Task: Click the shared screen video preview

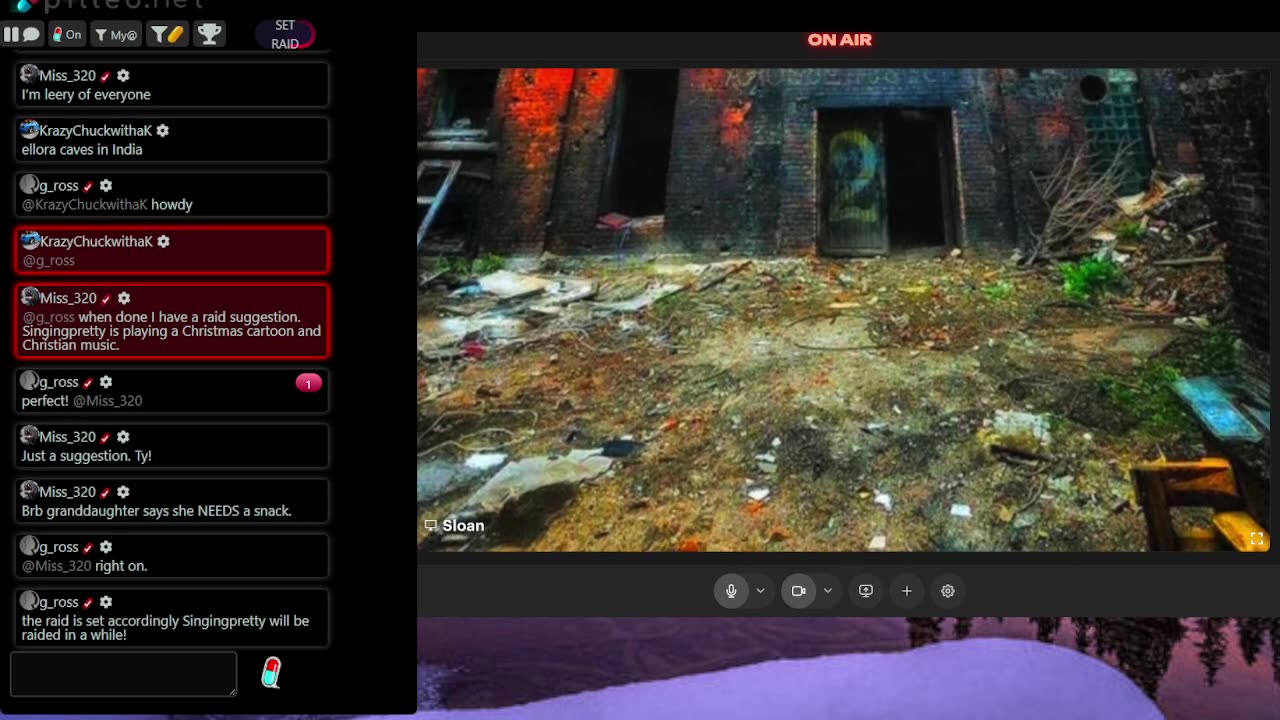Action: pyautogui.click(x=843, y=310)
